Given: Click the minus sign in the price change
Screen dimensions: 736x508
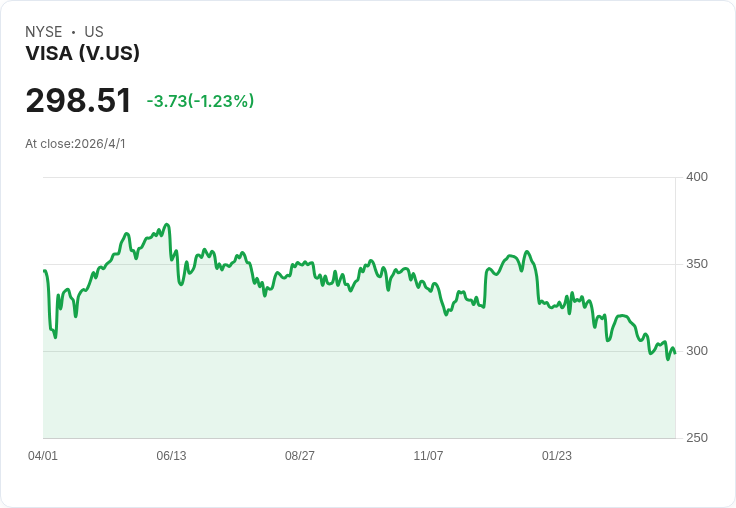Looking at the screenshot, I should [150, 101].
